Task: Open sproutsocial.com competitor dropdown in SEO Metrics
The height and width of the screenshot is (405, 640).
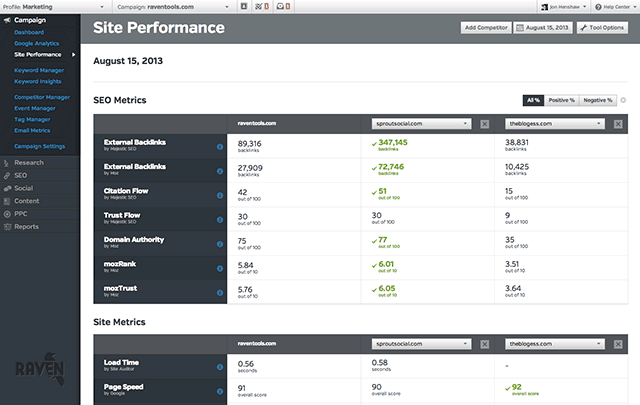Action: [x=421, y=124]
